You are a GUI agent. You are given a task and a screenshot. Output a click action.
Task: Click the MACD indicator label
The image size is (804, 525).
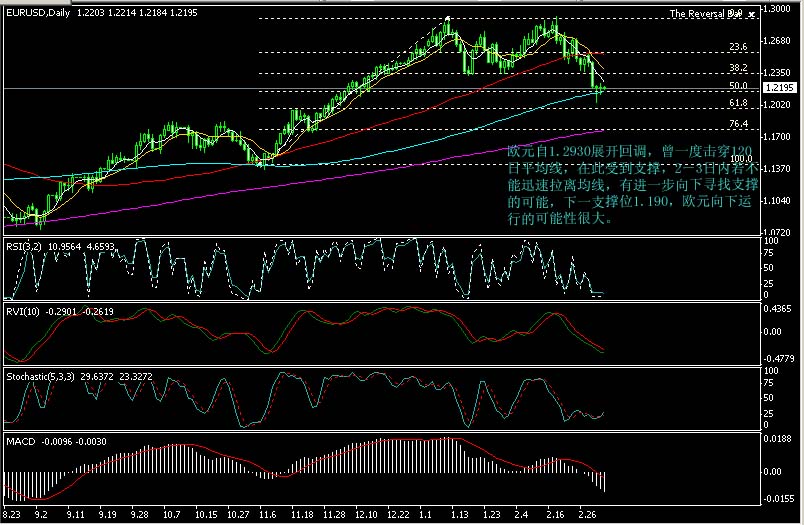coord(21,441)
